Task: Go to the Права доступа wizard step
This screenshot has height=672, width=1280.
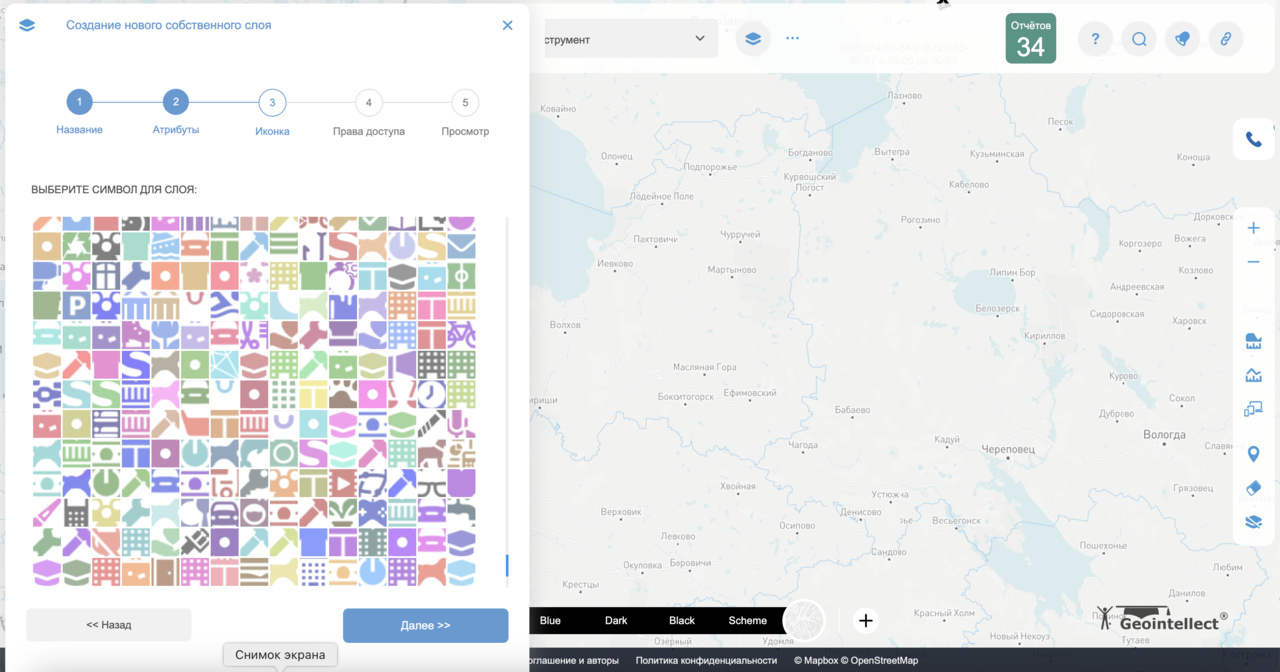Action: click(368, 102)
